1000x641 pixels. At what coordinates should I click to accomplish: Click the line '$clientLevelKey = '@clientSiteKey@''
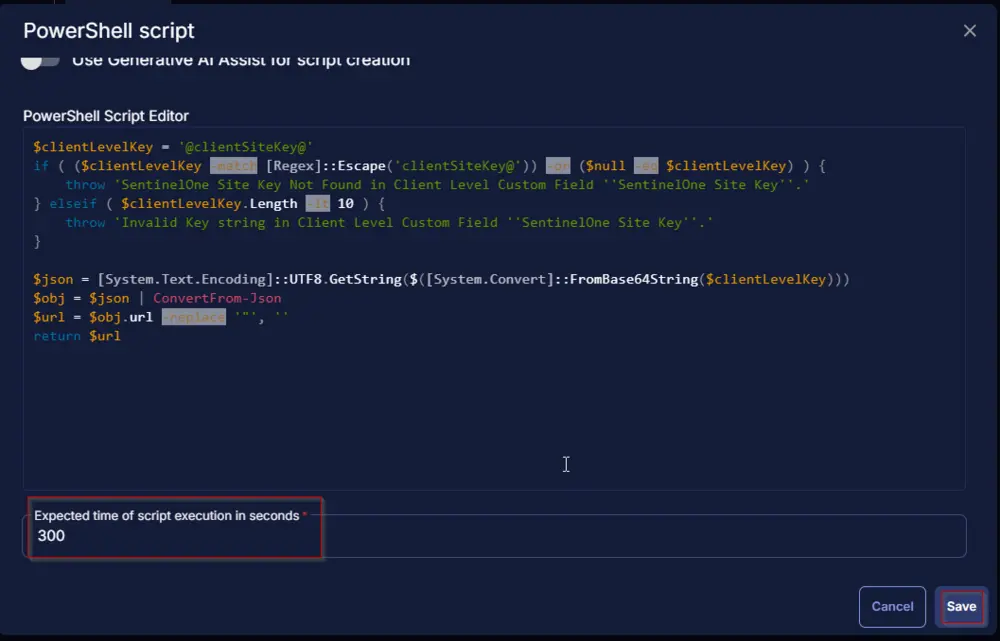173,147
